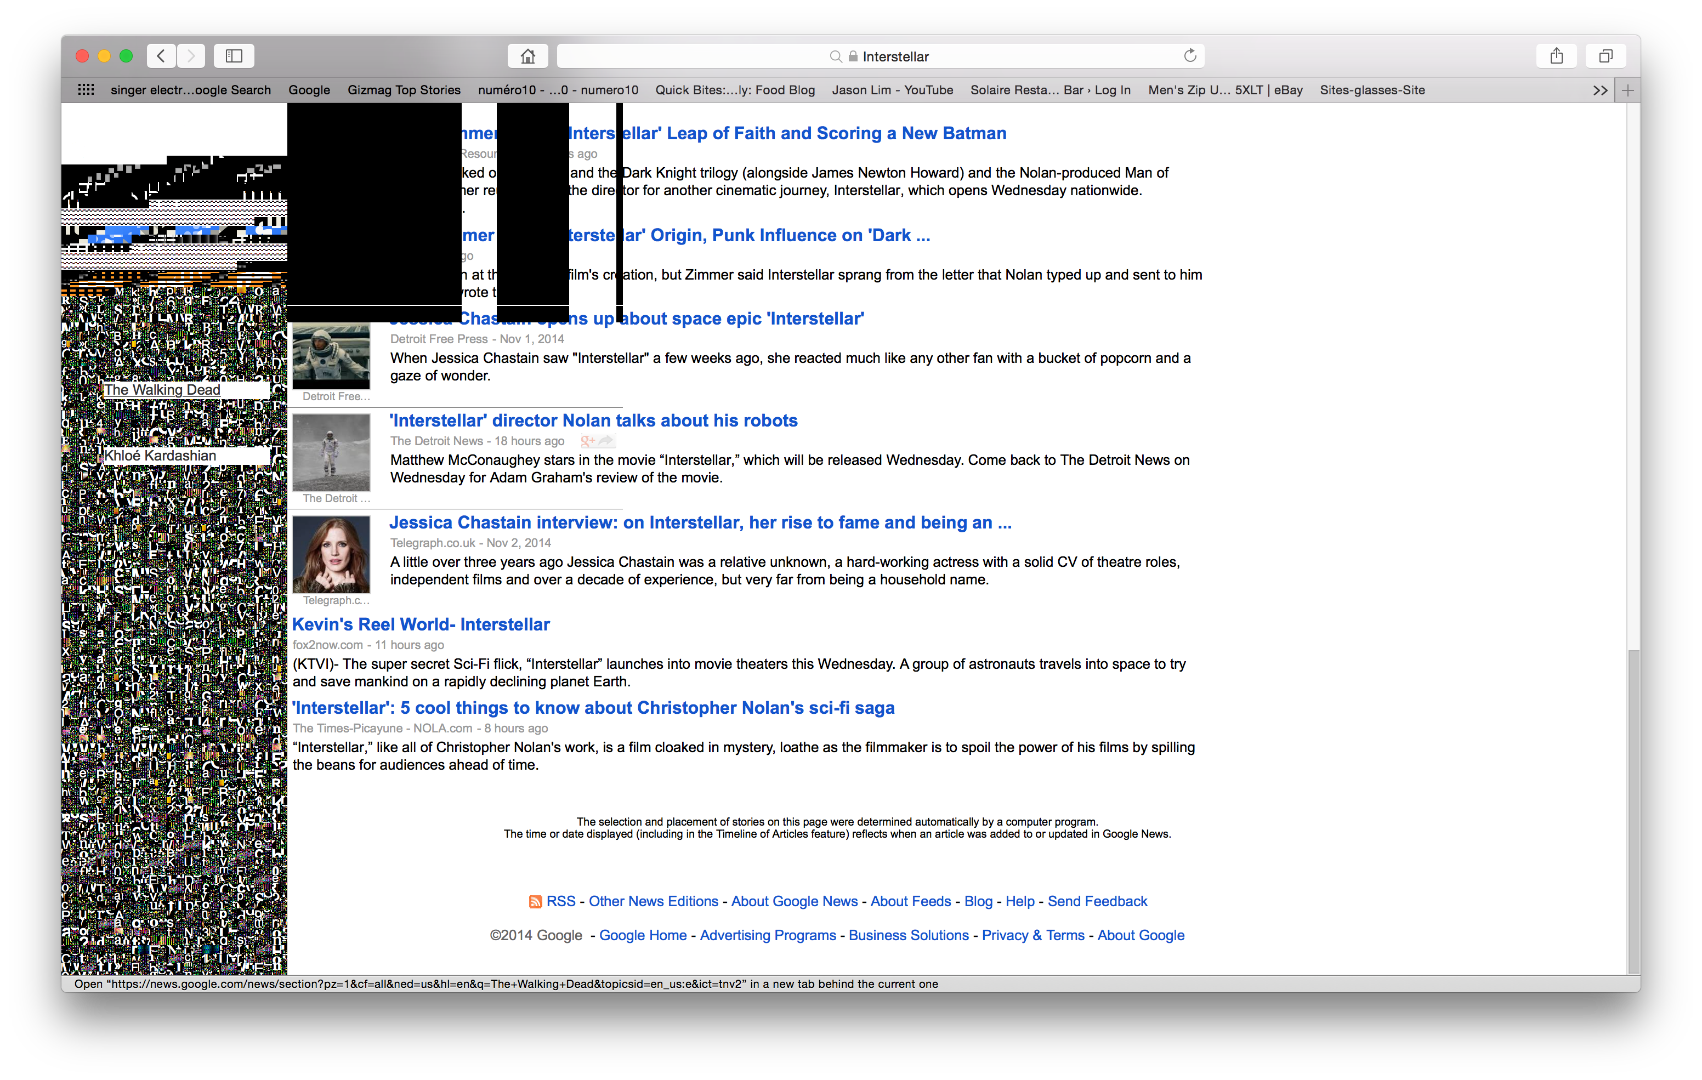Open Top Sites grid icon in favorites bar
The image size is (1702, 1080).
(x=86, y=90)
